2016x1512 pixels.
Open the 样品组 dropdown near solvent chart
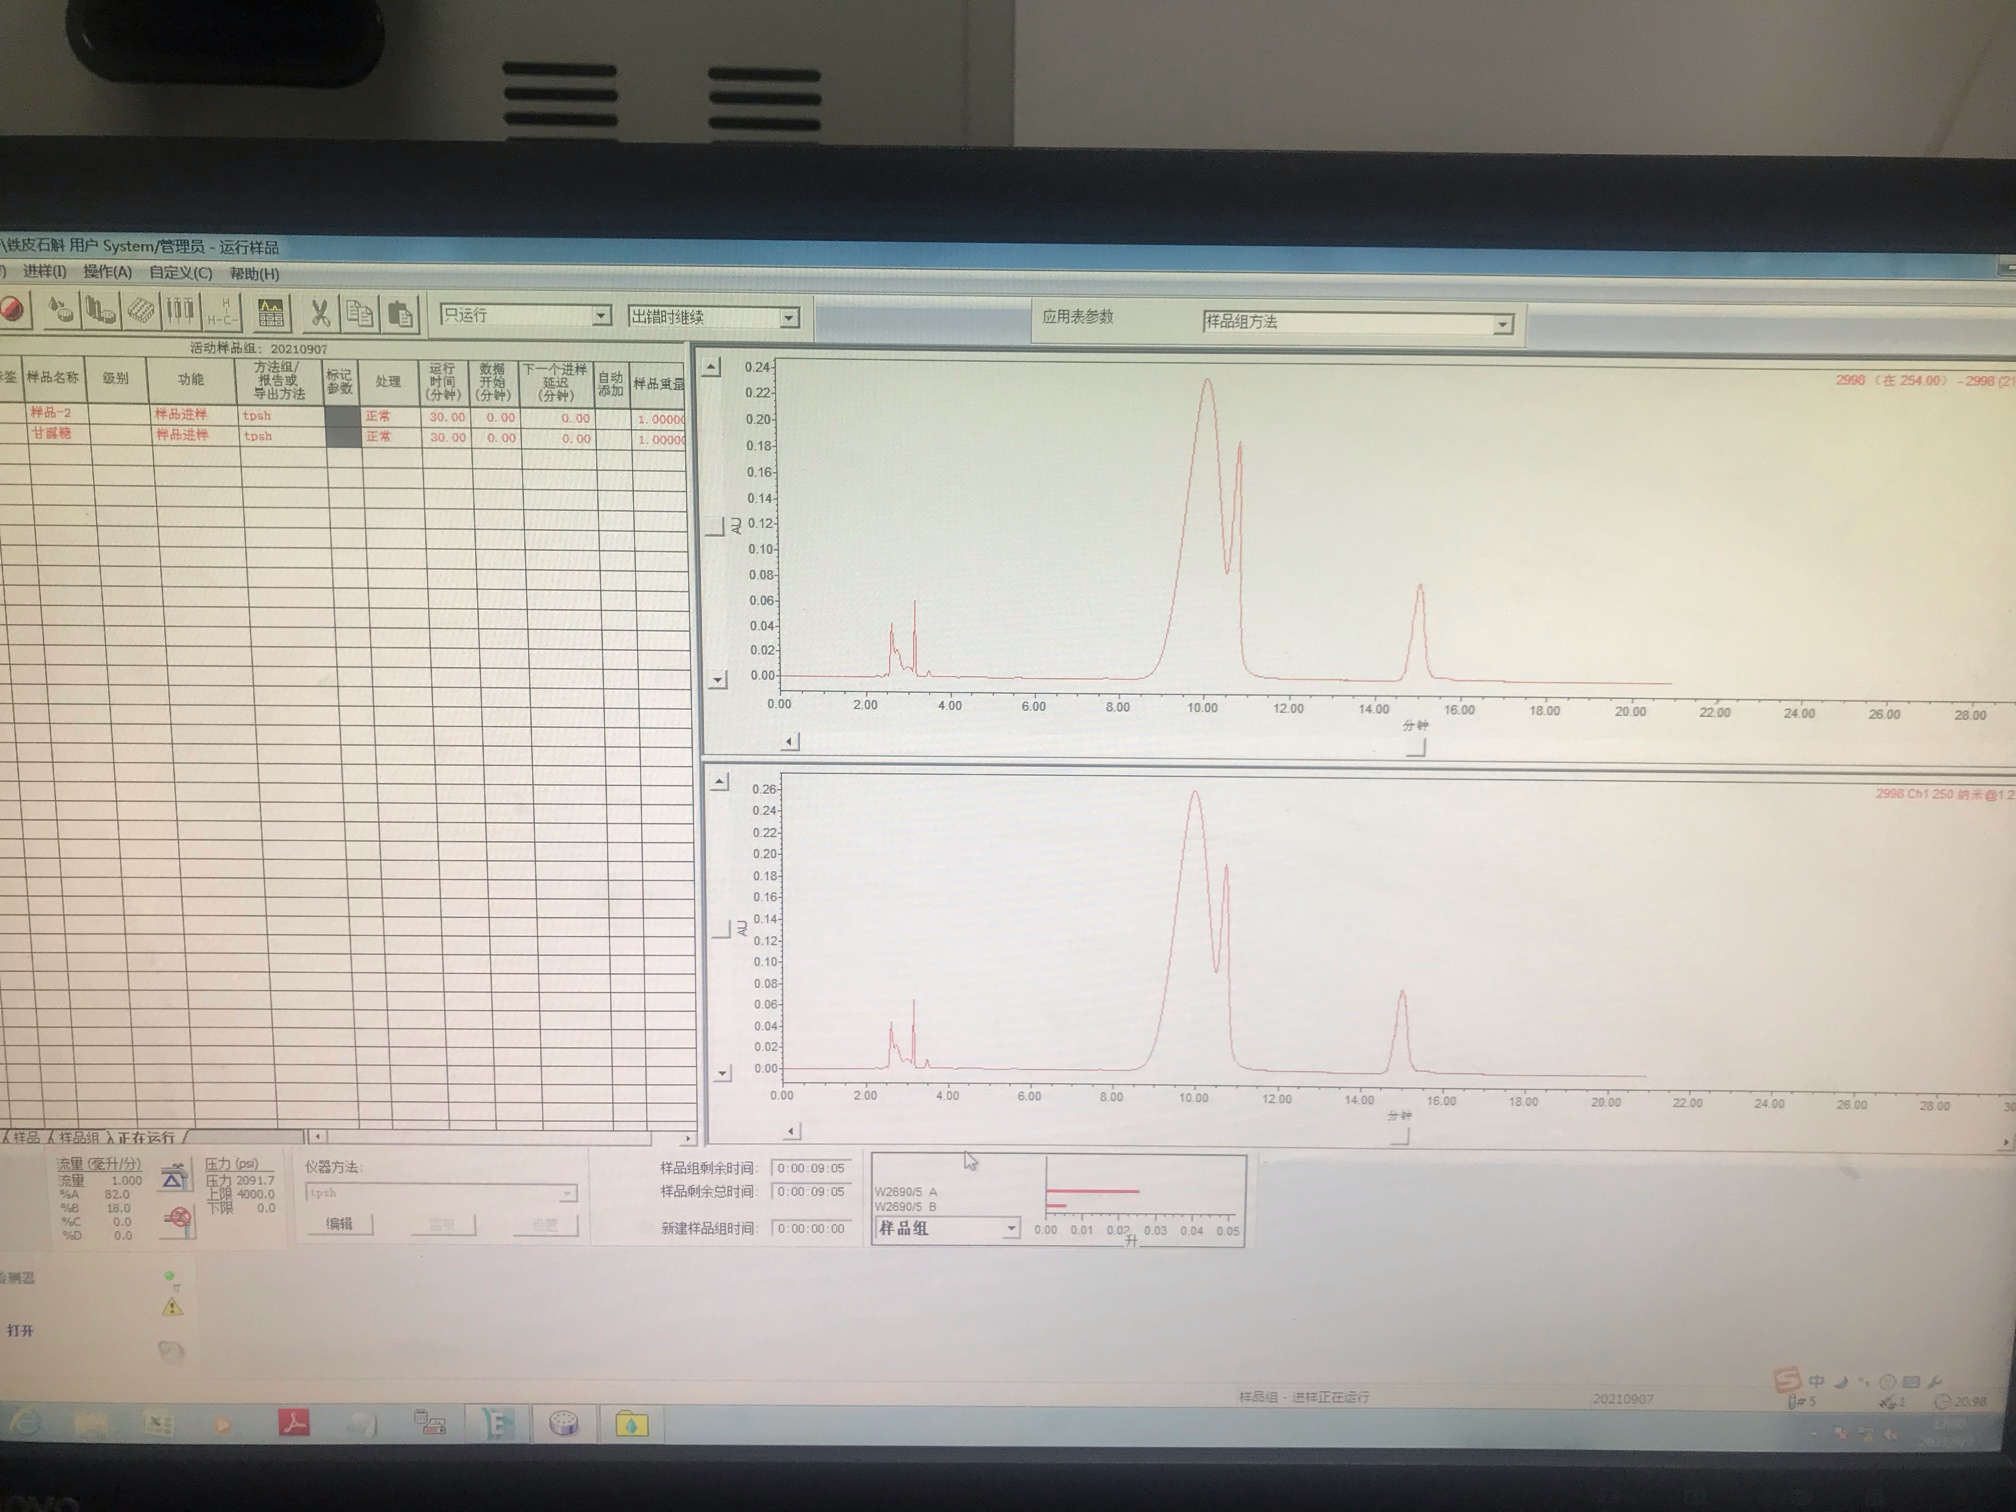coord(1011,1229)
